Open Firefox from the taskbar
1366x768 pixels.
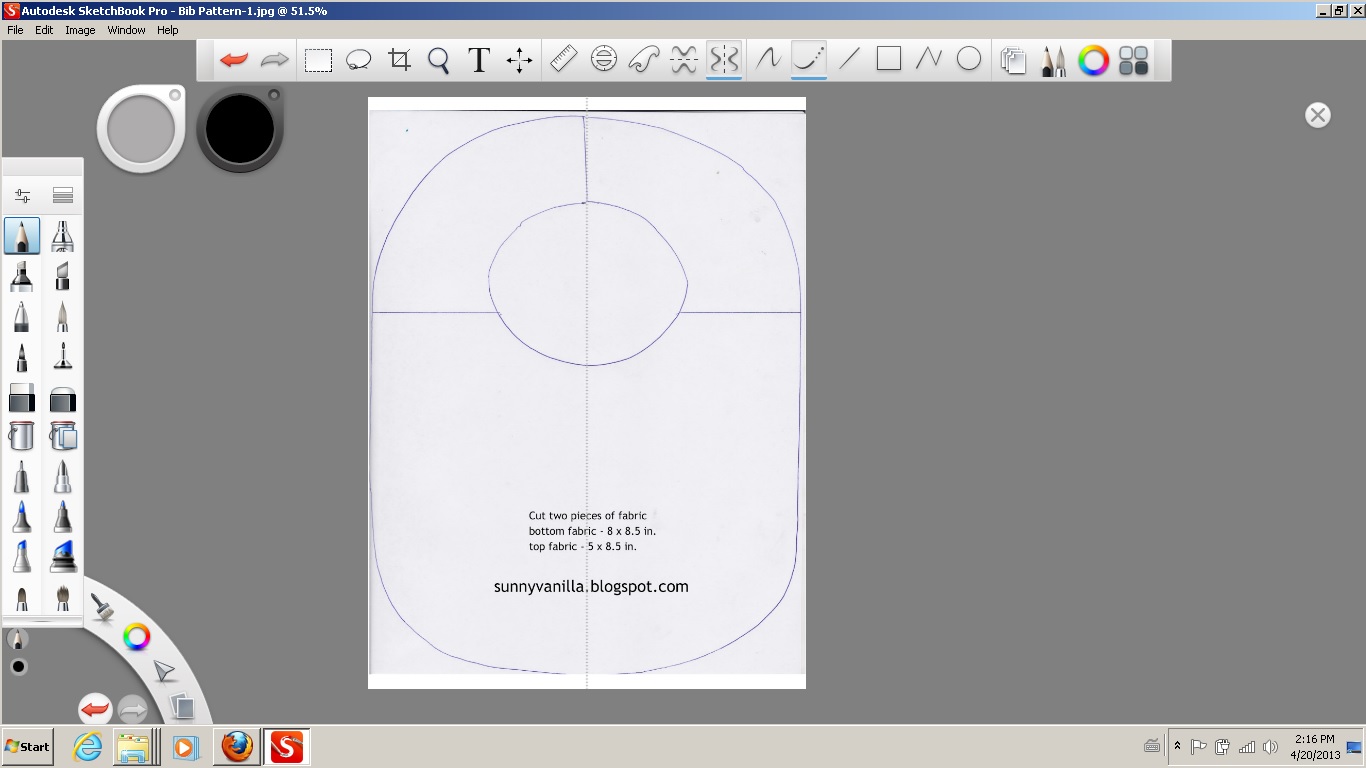(x=237, y=746)
